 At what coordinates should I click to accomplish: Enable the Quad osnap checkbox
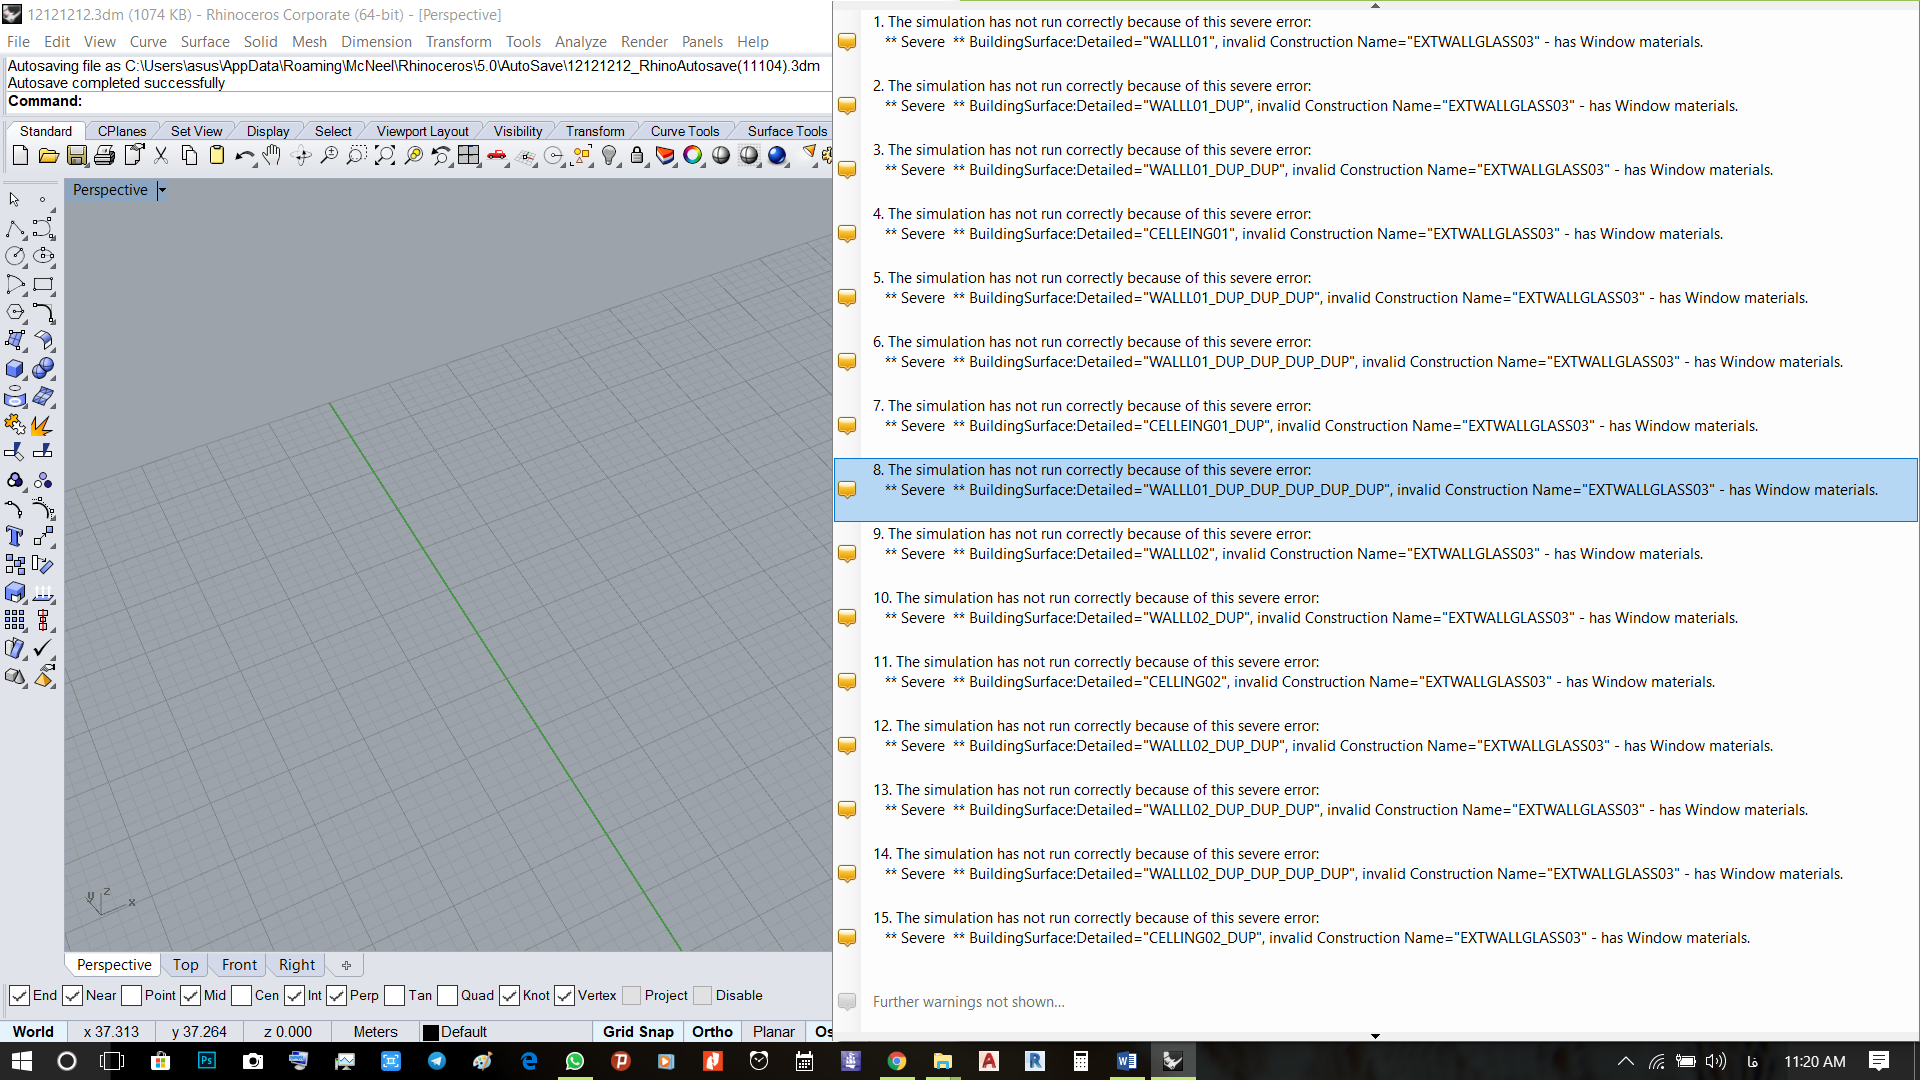pyautogui.click(x=447, y=995)
